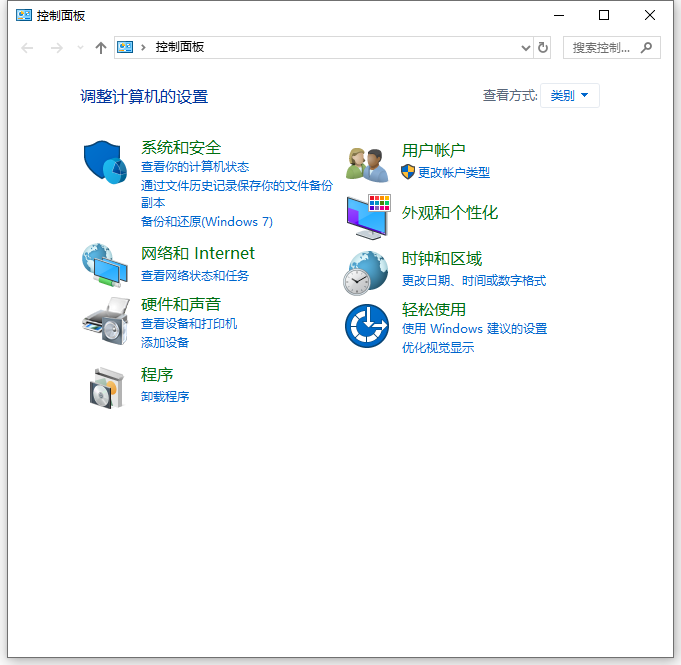This screenshot has width=681, height=665.
Task: Click the search magnifier icon
Action: coord(646,47)
